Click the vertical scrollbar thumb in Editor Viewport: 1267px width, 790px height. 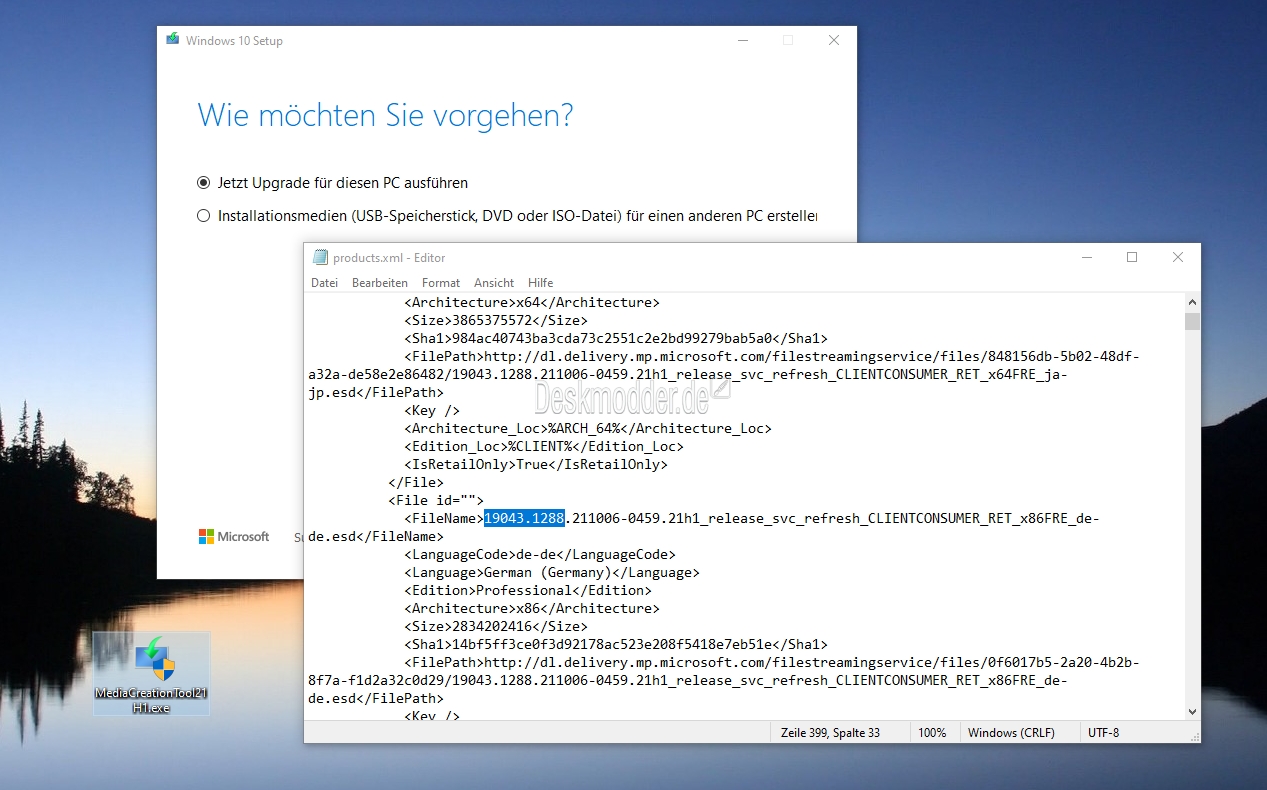tap(1192, 321)
